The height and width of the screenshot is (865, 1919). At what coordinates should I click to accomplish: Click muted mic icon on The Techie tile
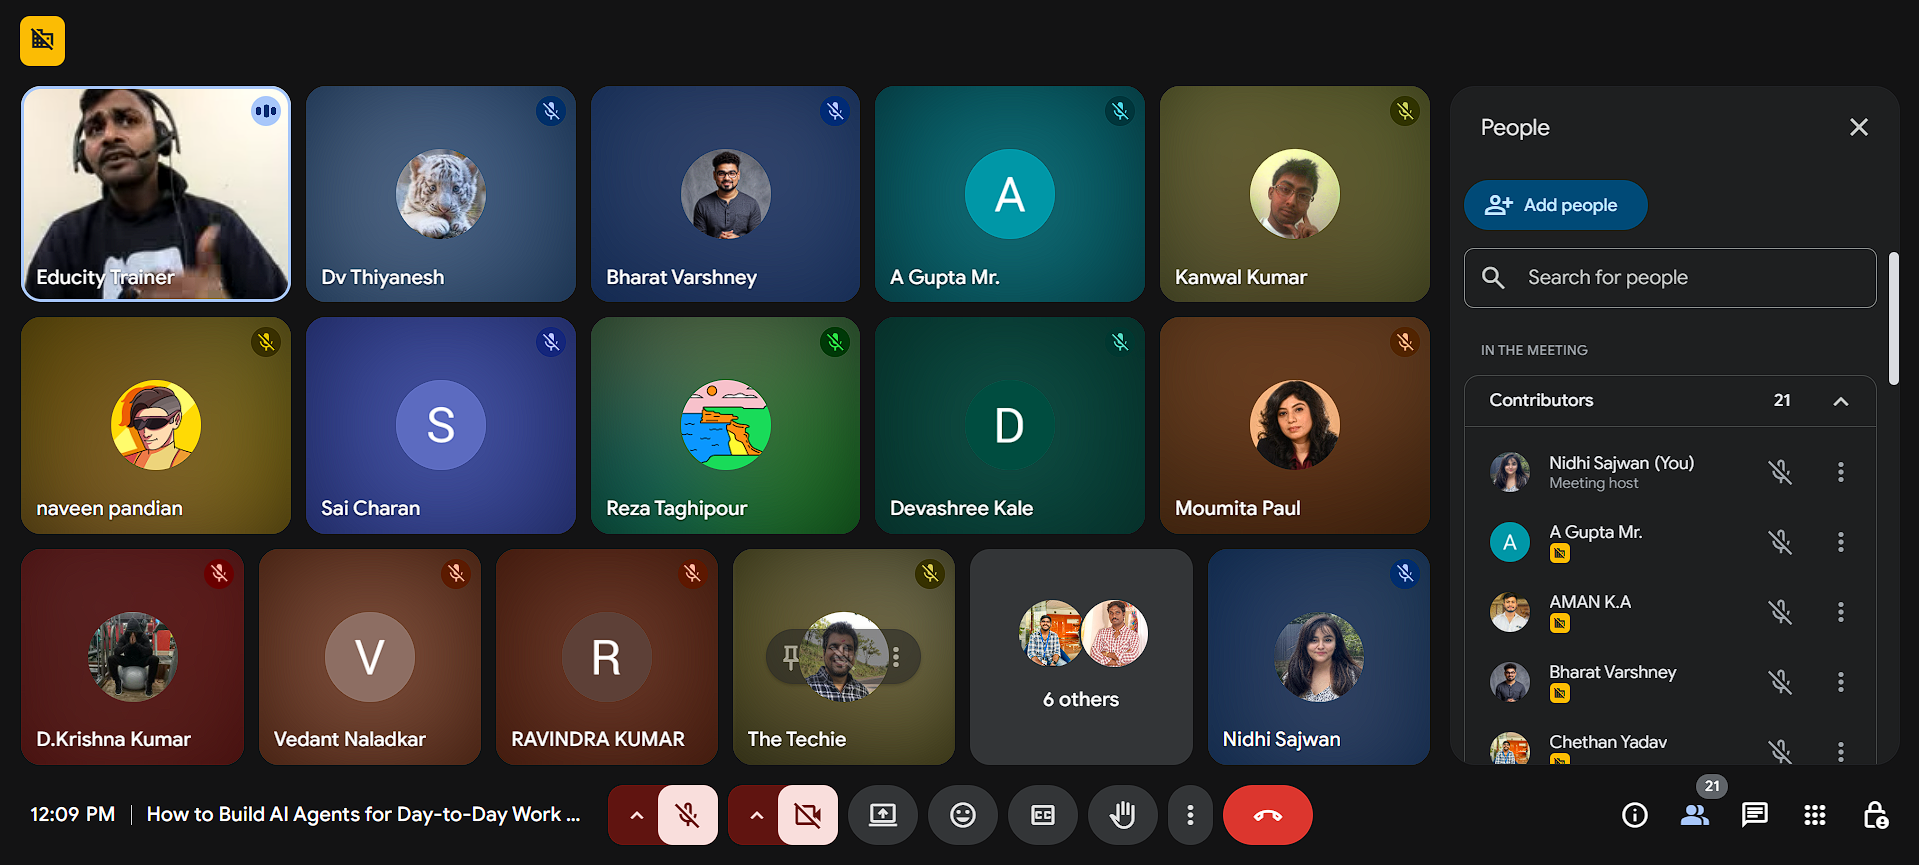930,573
